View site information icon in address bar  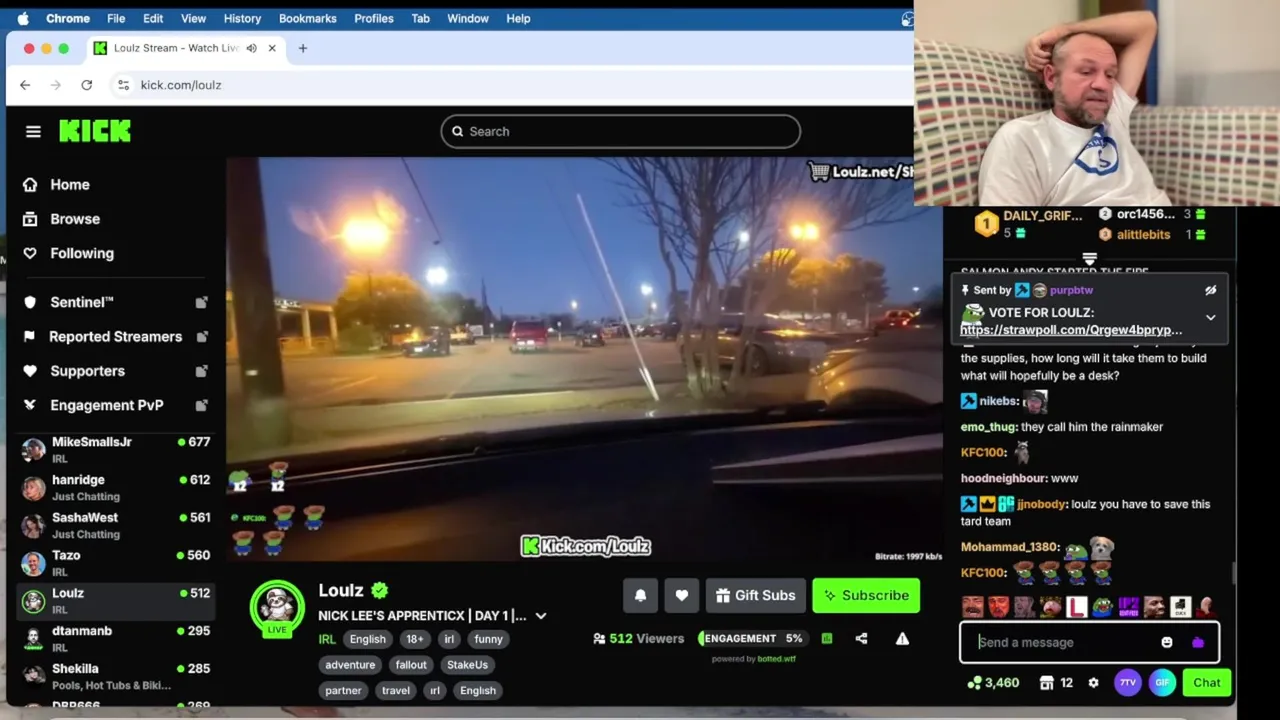(x=123, y=85)
